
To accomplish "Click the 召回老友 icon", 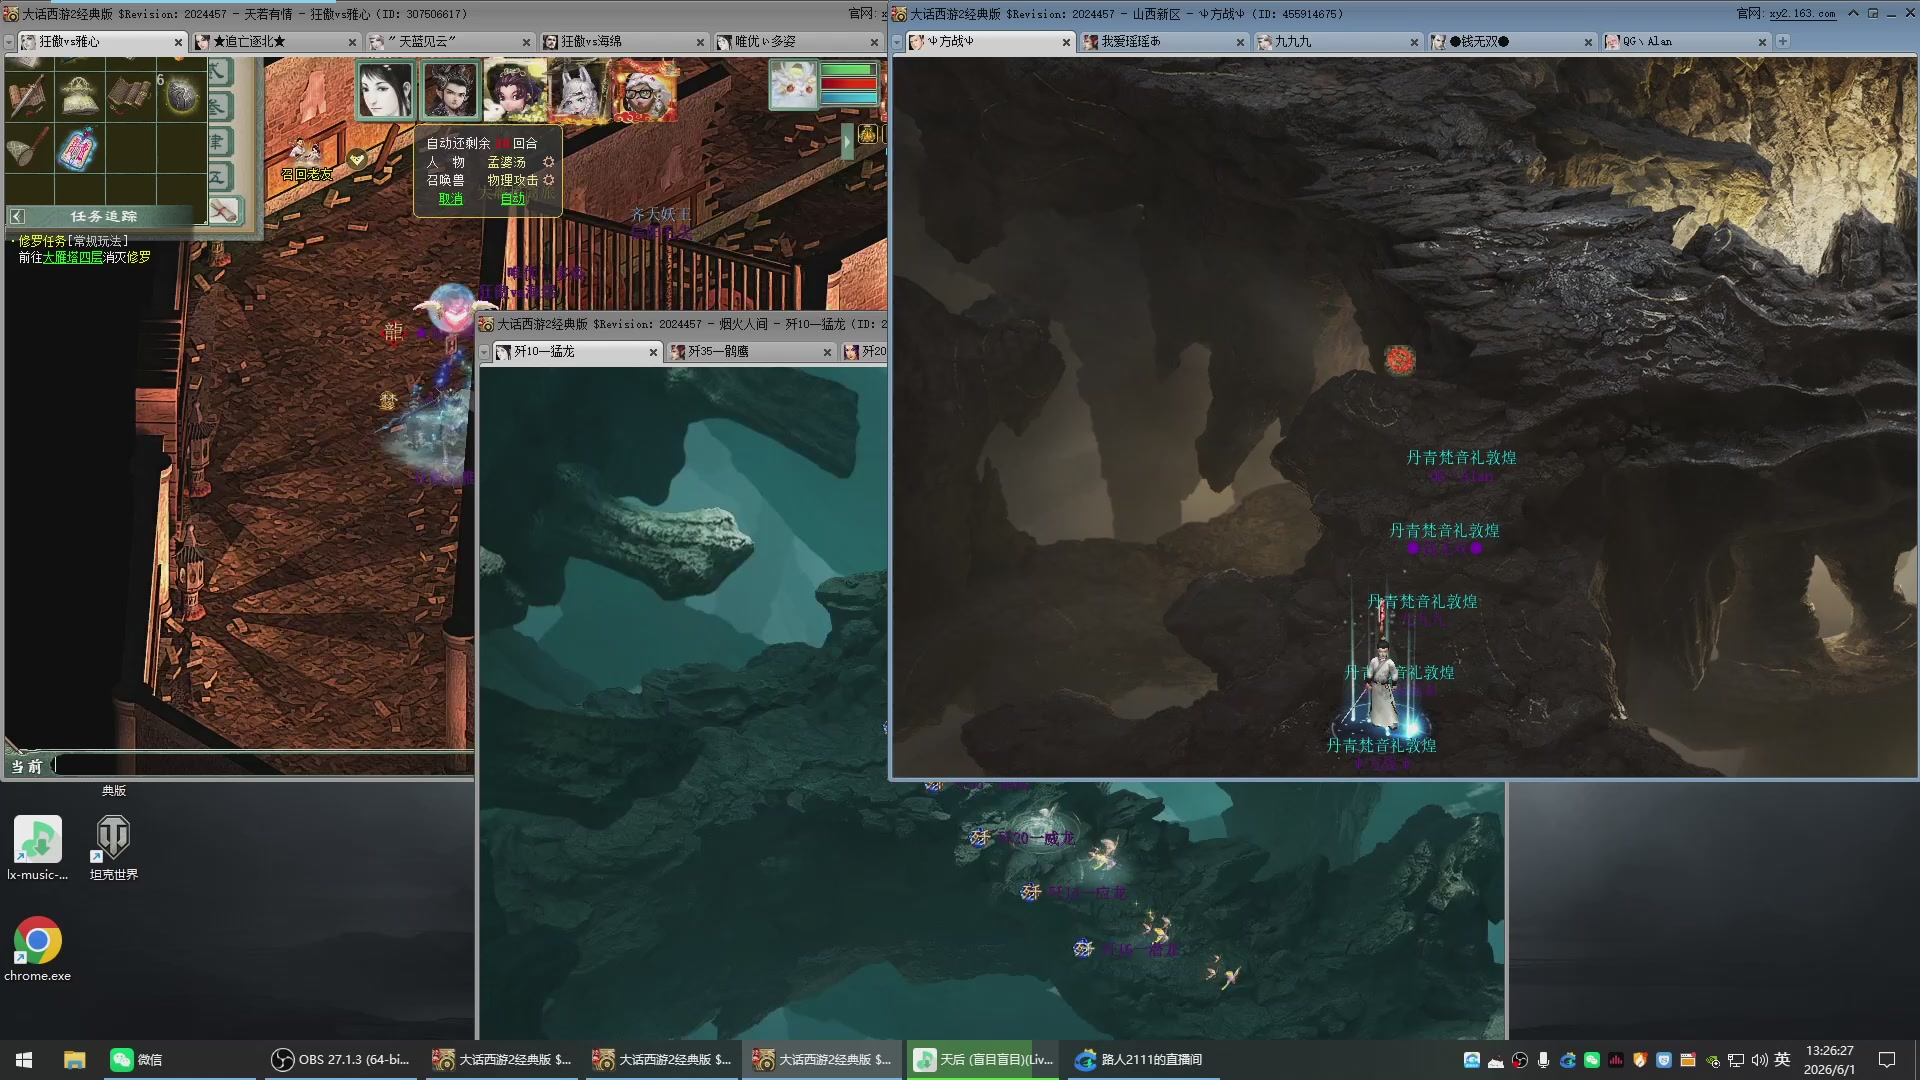I will [x=305, y=161].
